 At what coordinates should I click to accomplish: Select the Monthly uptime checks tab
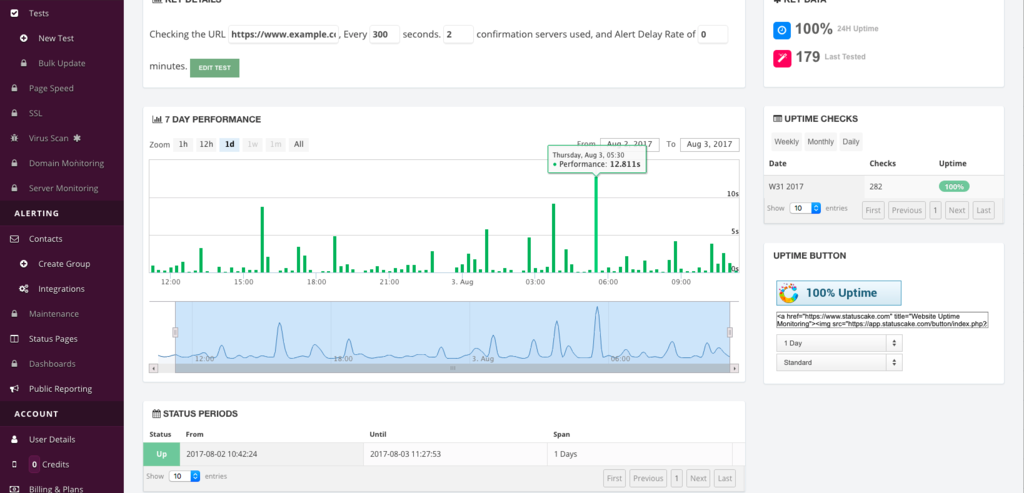click(820, 142)
